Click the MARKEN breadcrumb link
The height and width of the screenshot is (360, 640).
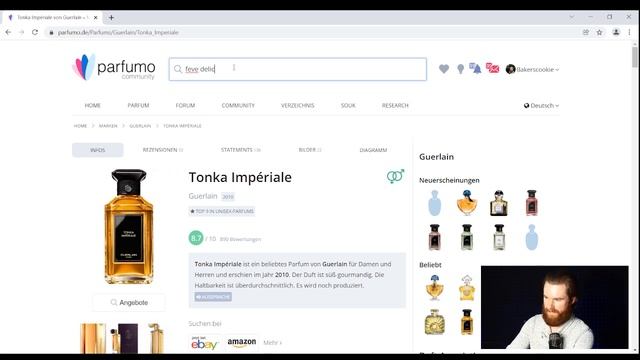point(108,126)
